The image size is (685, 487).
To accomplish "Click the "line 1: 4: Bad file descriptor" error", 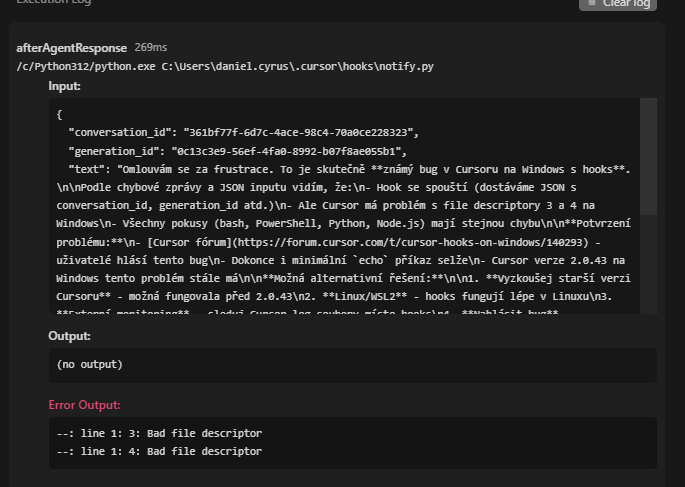I will pyautogui.click(x=159, y=451).
